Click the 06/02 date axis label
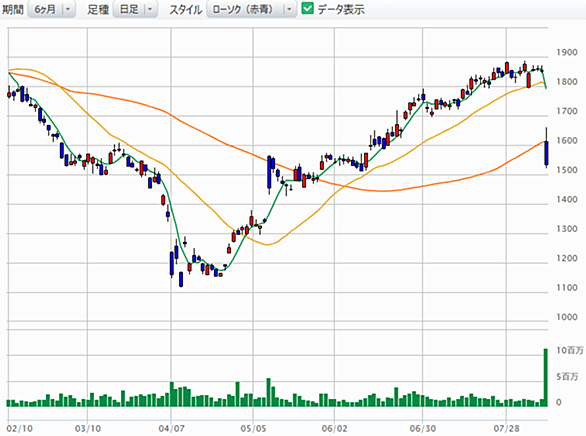 coord(334,429)
